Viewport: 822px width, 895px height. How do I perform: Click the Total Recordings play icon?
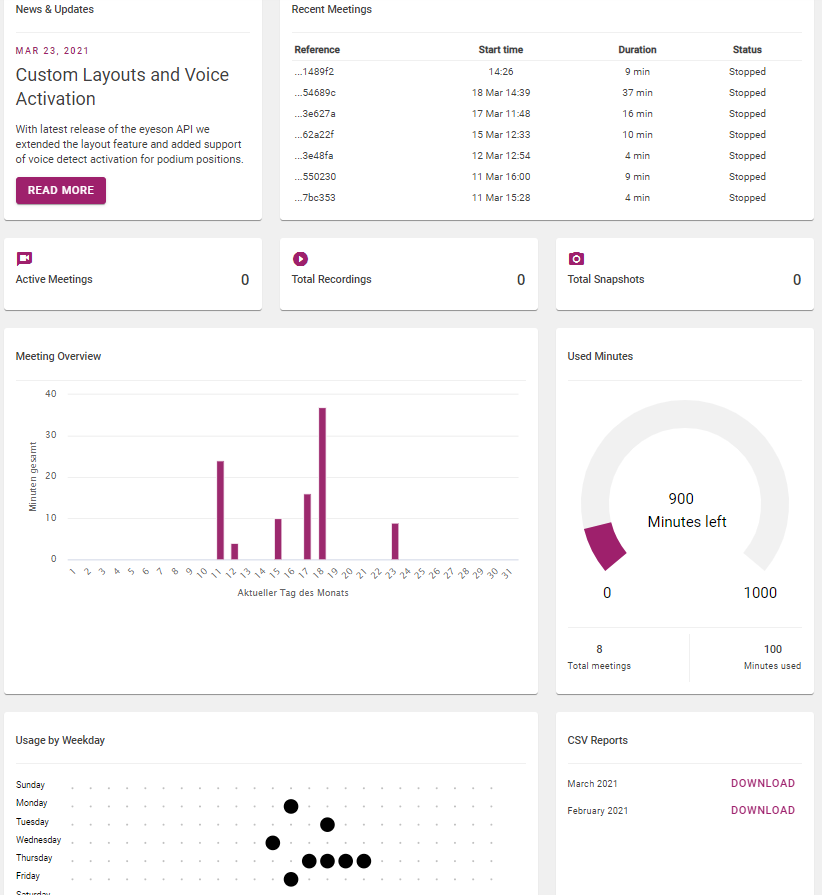[x=300, y=259]
